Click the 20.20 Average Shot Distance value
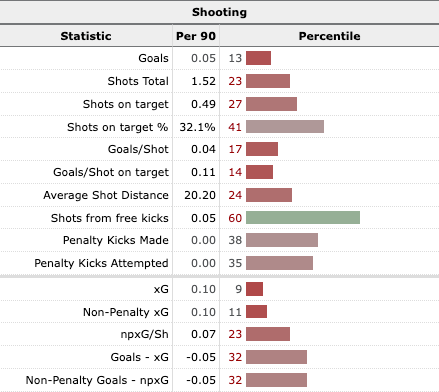Viewport: 439px width, 392px height. coord(200,195)
